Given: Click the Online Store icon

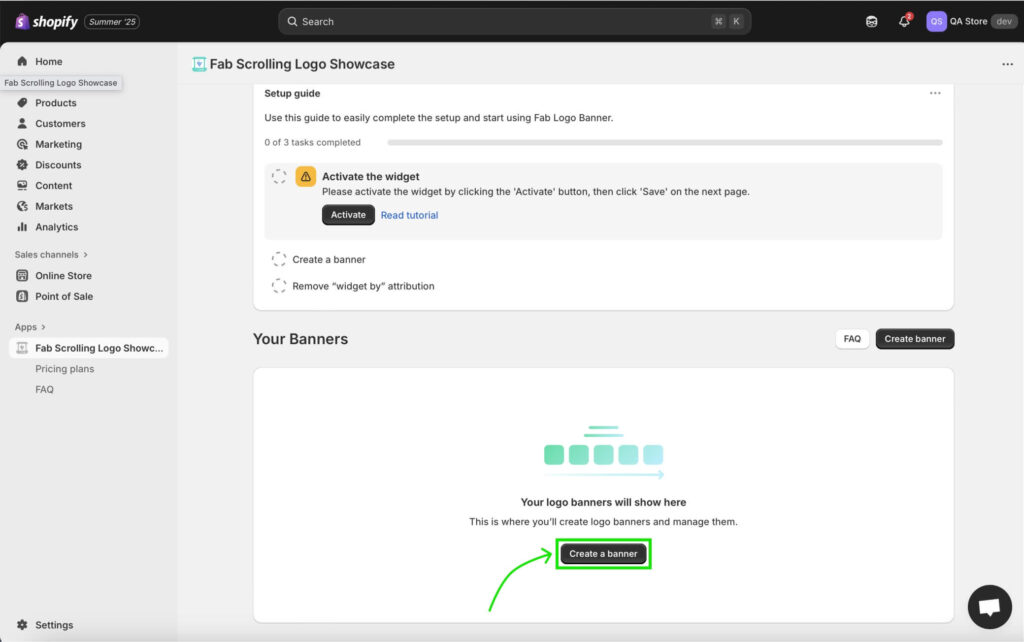Looking at the screenshot, I should [22, 276].
